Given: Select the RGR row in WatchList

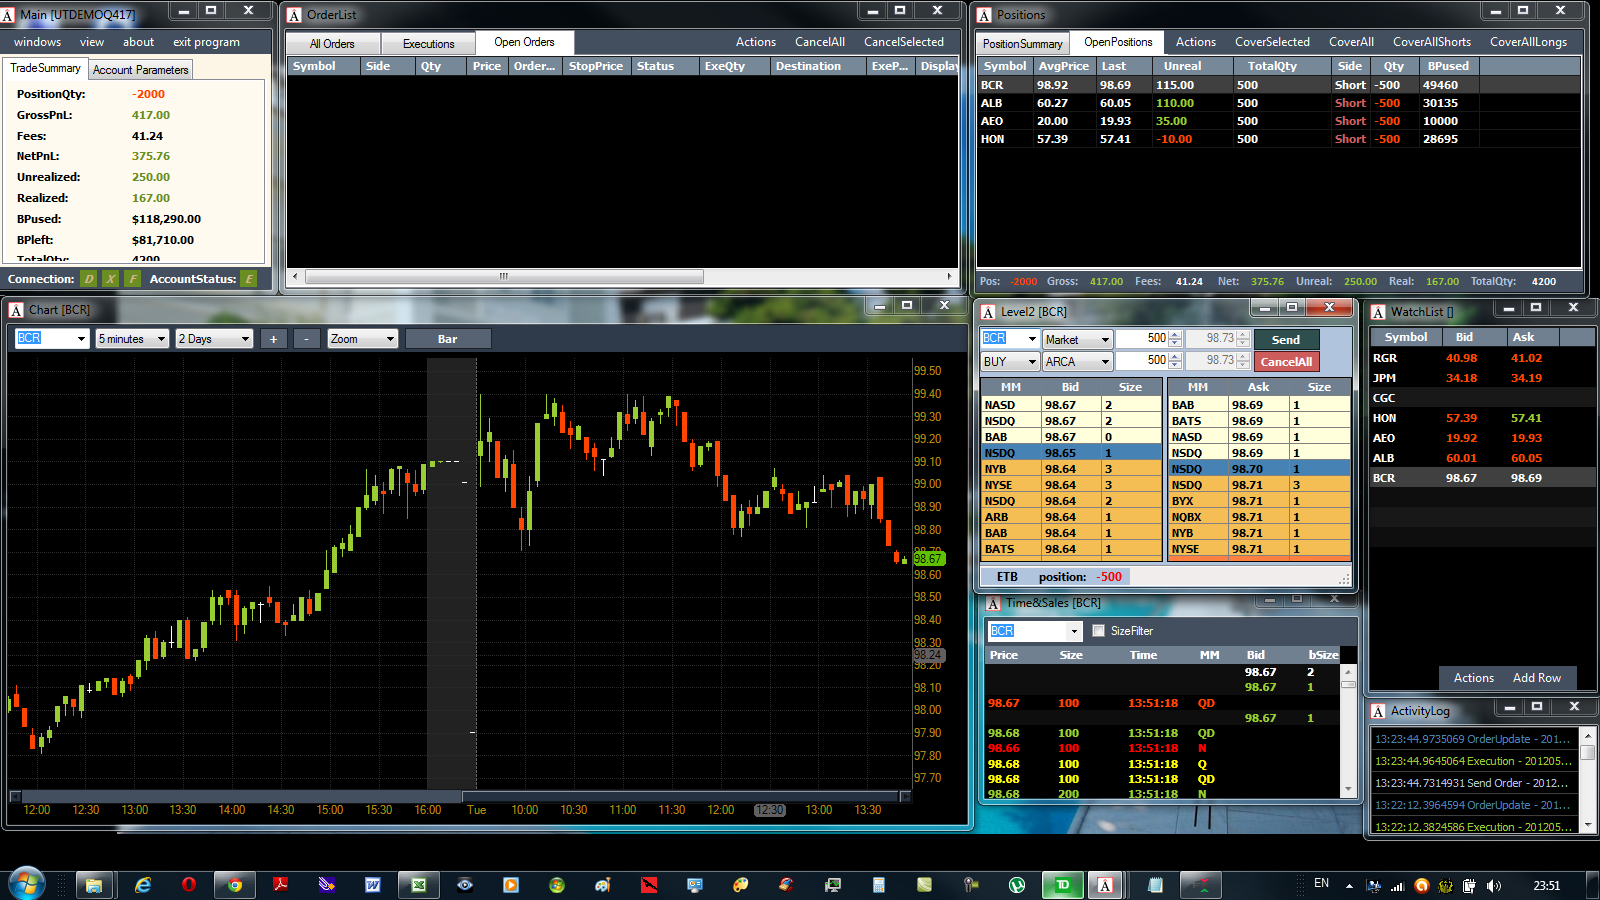Looking at the screenshot, I should pos(1482,358).
